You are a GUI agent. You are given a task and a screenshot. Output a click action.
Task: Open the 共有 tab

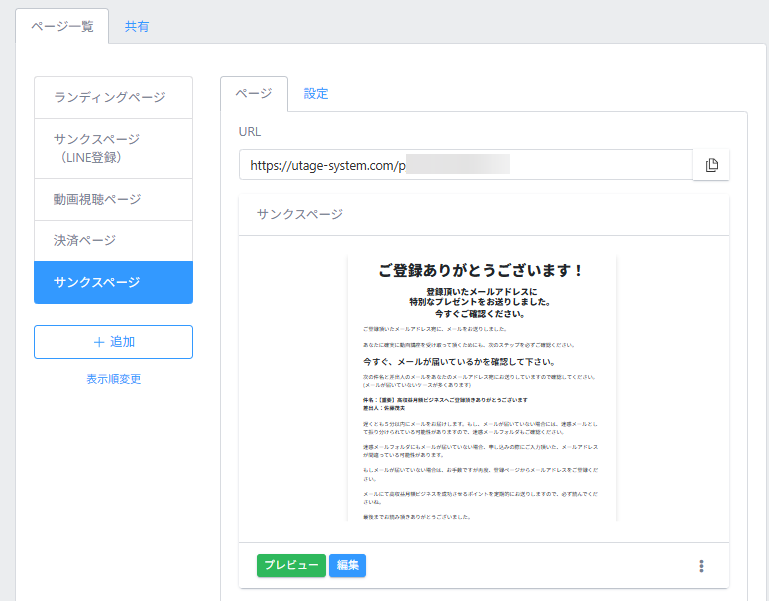point(137,27)
